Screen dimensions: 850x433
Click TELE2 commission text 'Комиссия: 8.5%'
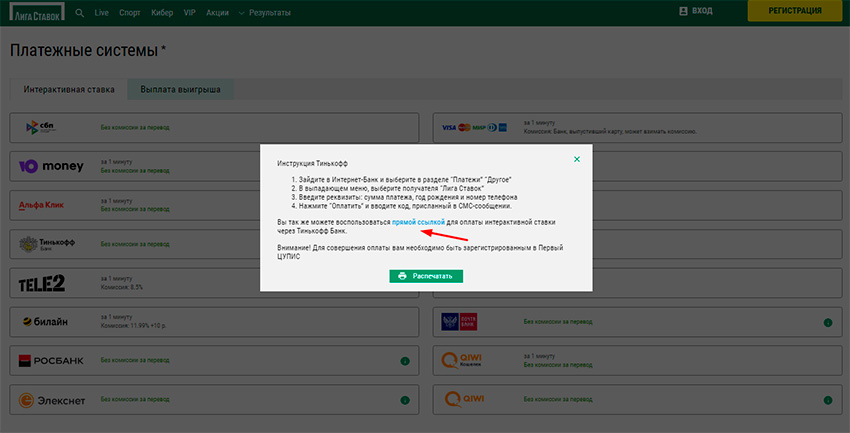(x=122, y=287)
